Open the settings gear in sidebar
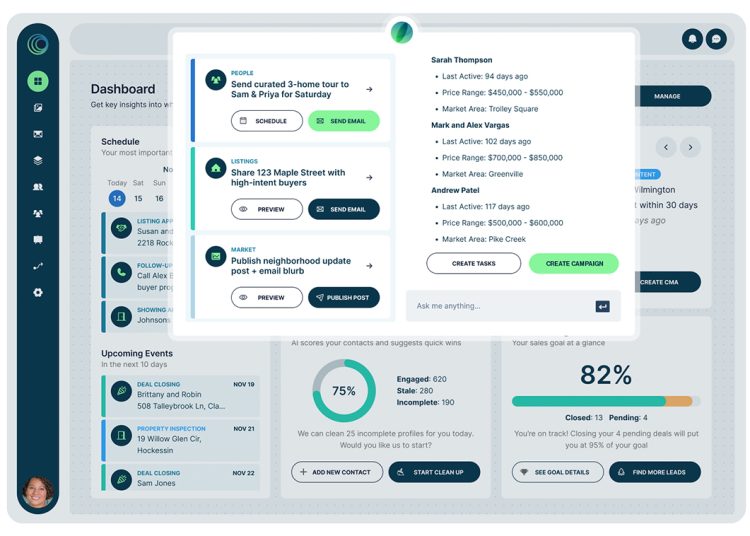 [x=38, y=292]
